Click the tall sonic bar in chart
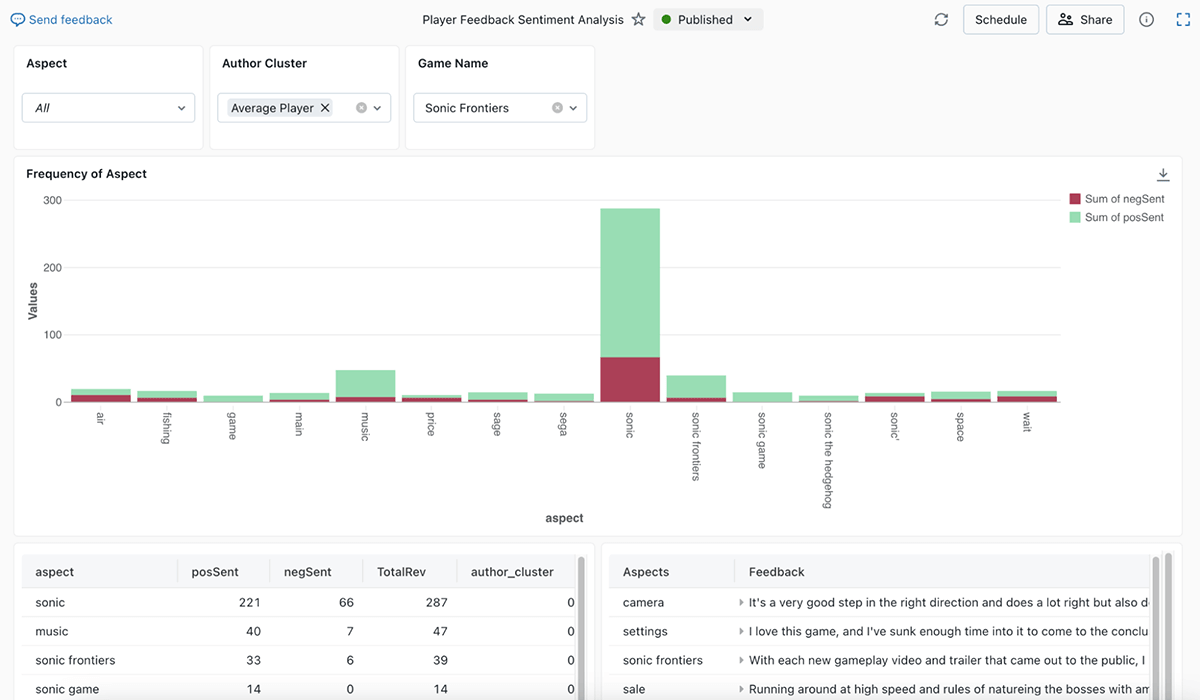 pos(630,290)
